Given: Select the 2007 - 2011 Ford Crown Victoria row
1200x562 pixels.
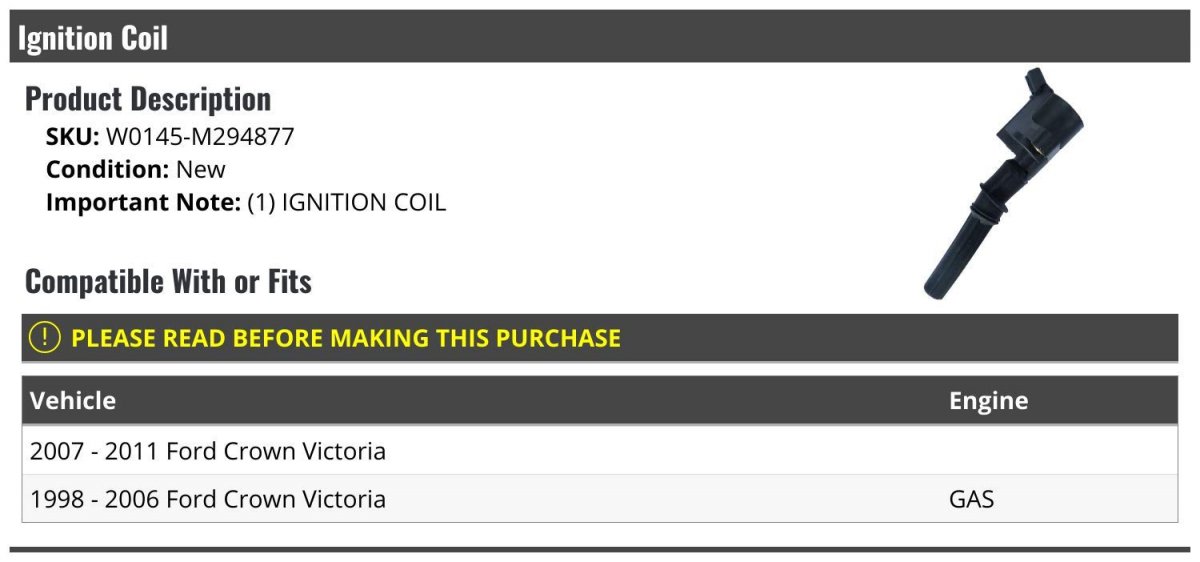Looking at the screenshot, I should 600,451.
